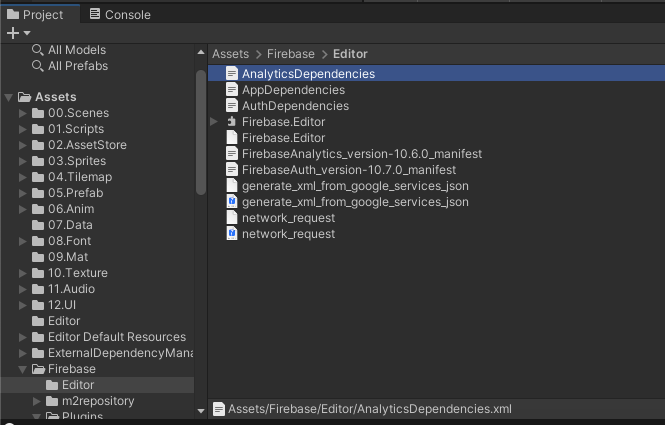665x425 pixels.
Task: Select the AppDependencies file name
Action: 293,90
